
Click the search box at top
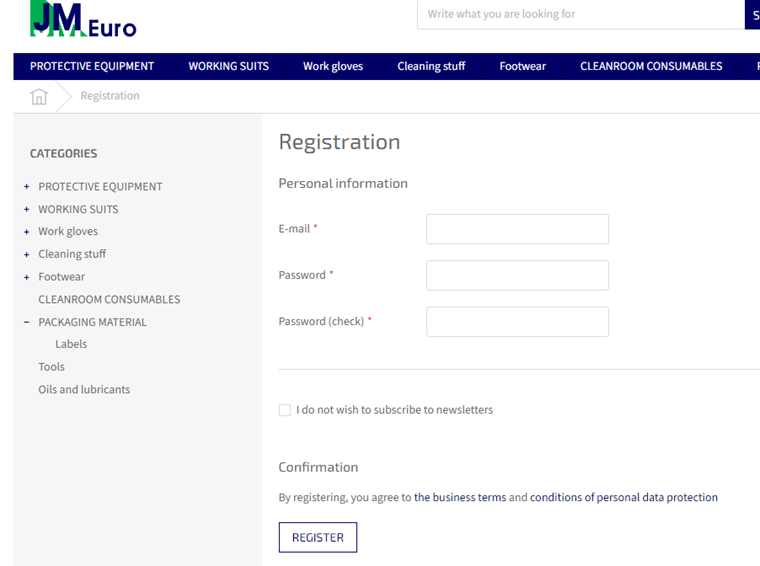(x=581, y=15)
